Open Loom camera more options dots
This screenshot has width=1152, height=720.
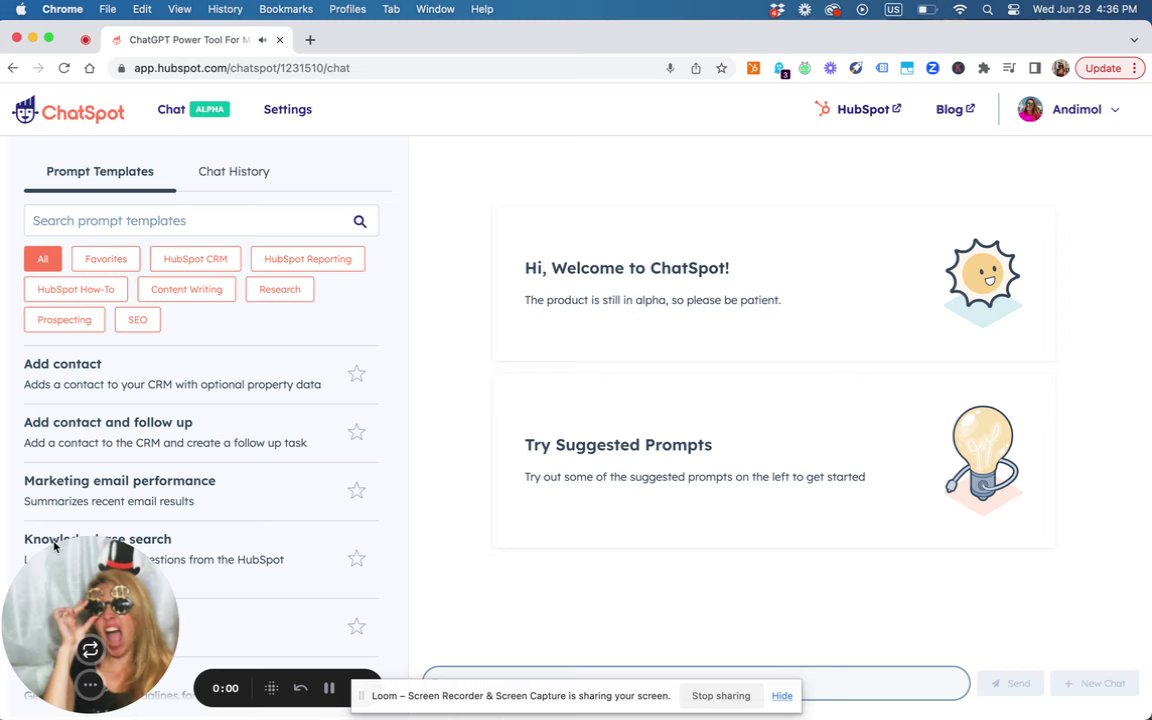point(90,685)
